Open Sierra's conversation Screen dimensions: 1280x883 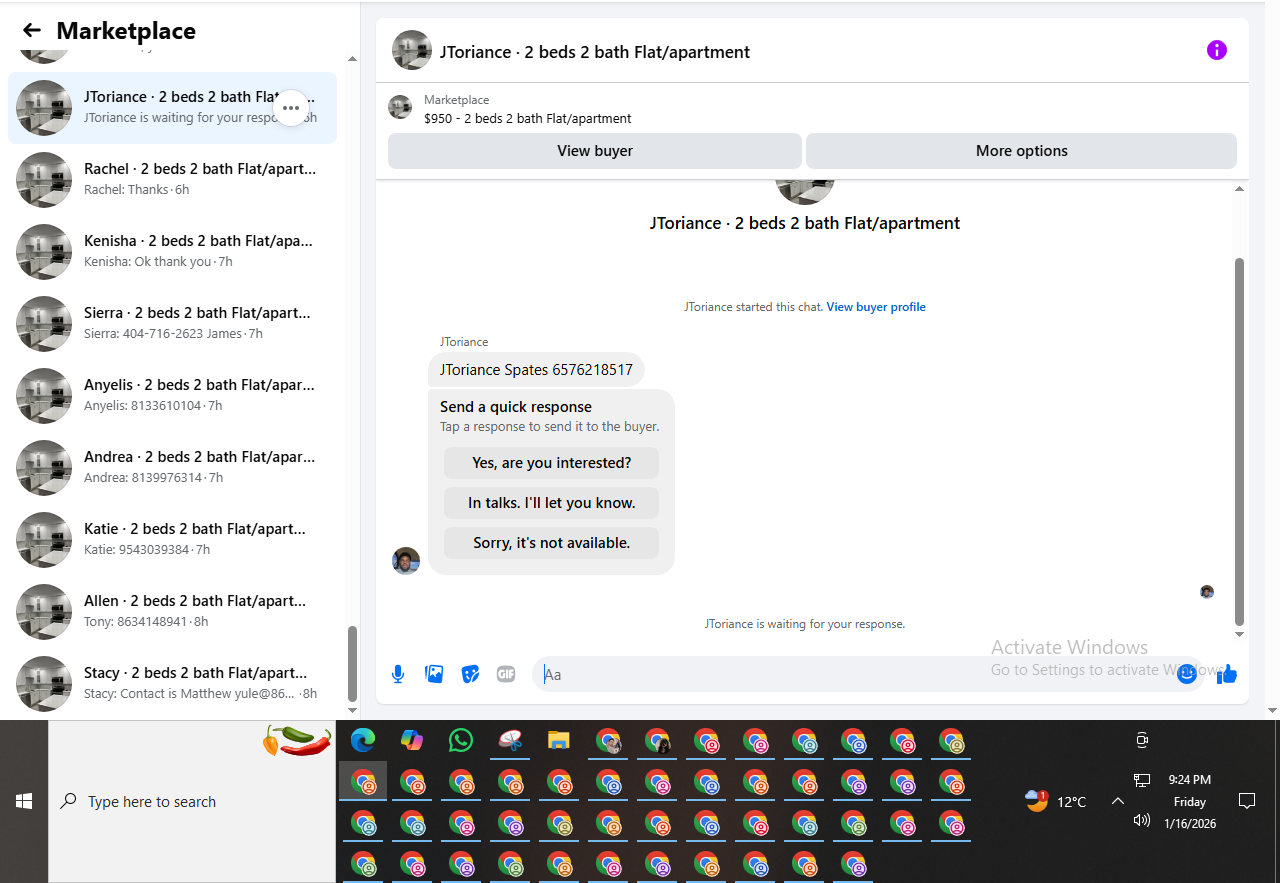(172, 324)
